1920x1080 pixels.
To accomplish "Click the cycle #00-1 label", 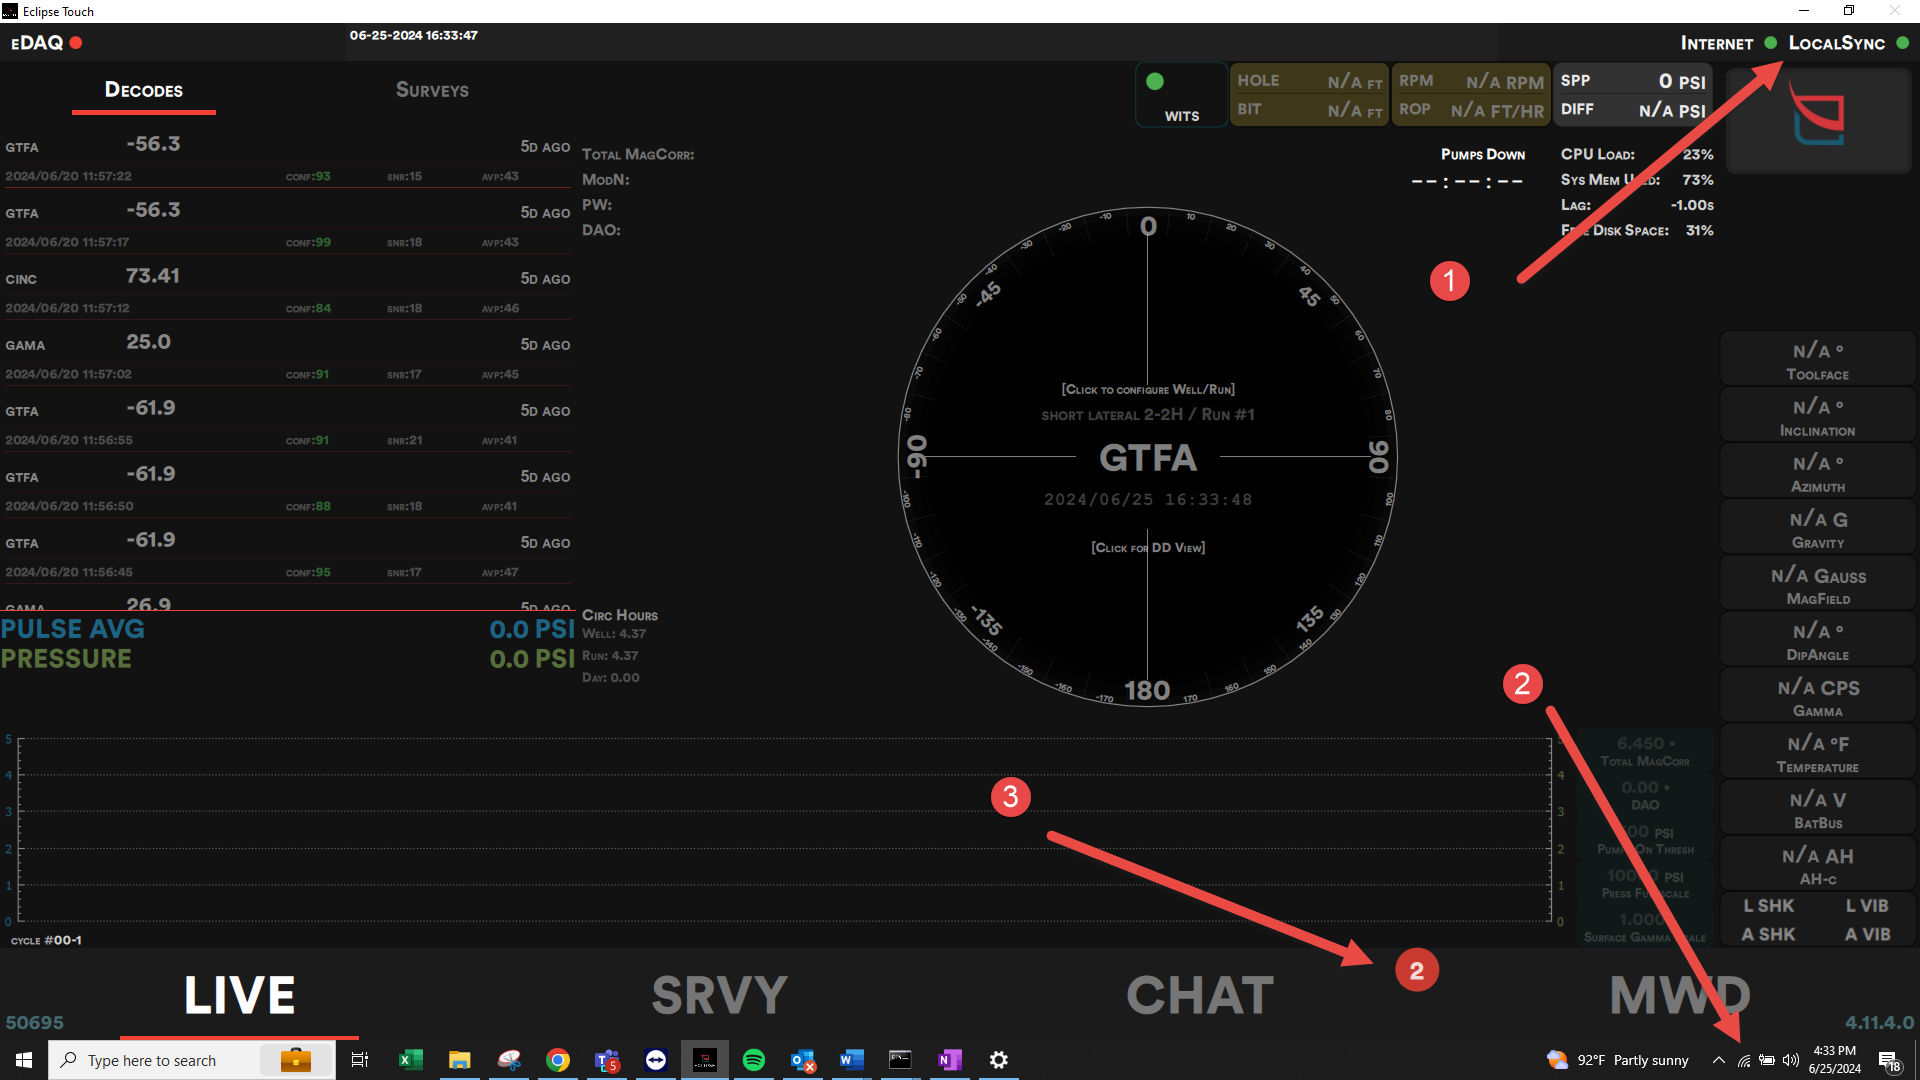I will [x=46, y=940].
